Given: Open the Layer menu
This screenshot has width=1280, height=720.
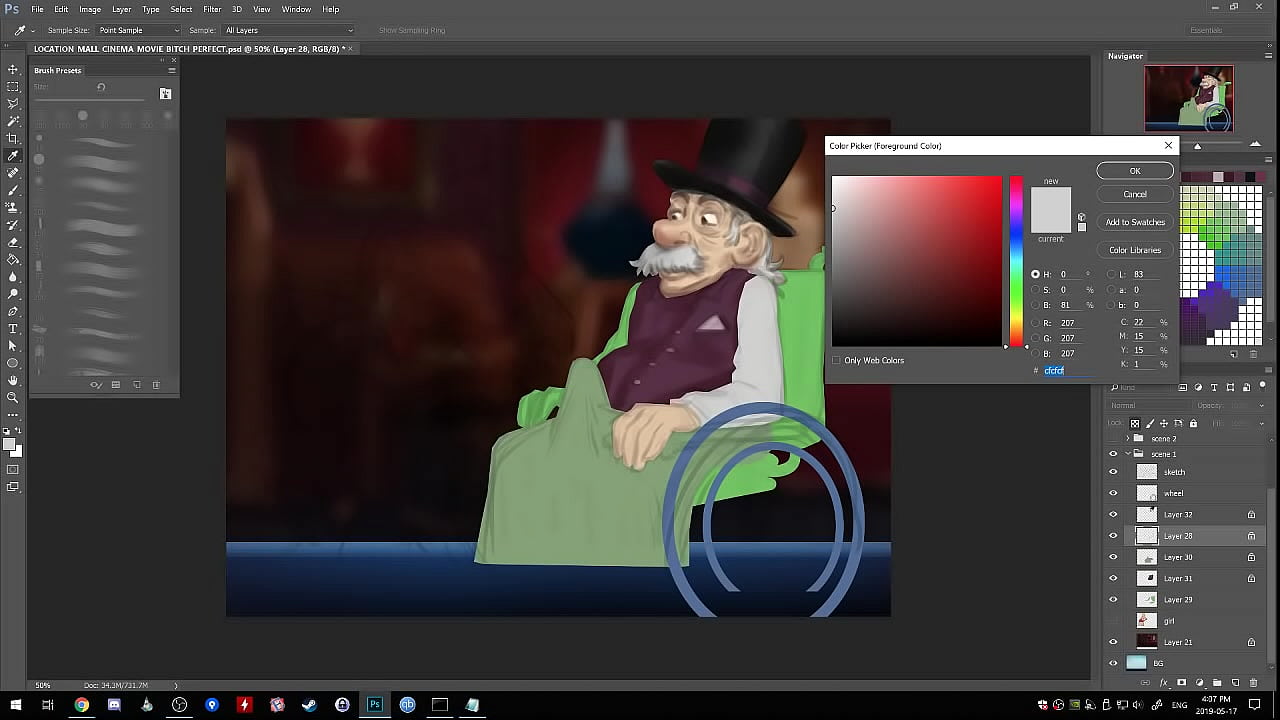Looking at the screenshot, I should 121,9.
